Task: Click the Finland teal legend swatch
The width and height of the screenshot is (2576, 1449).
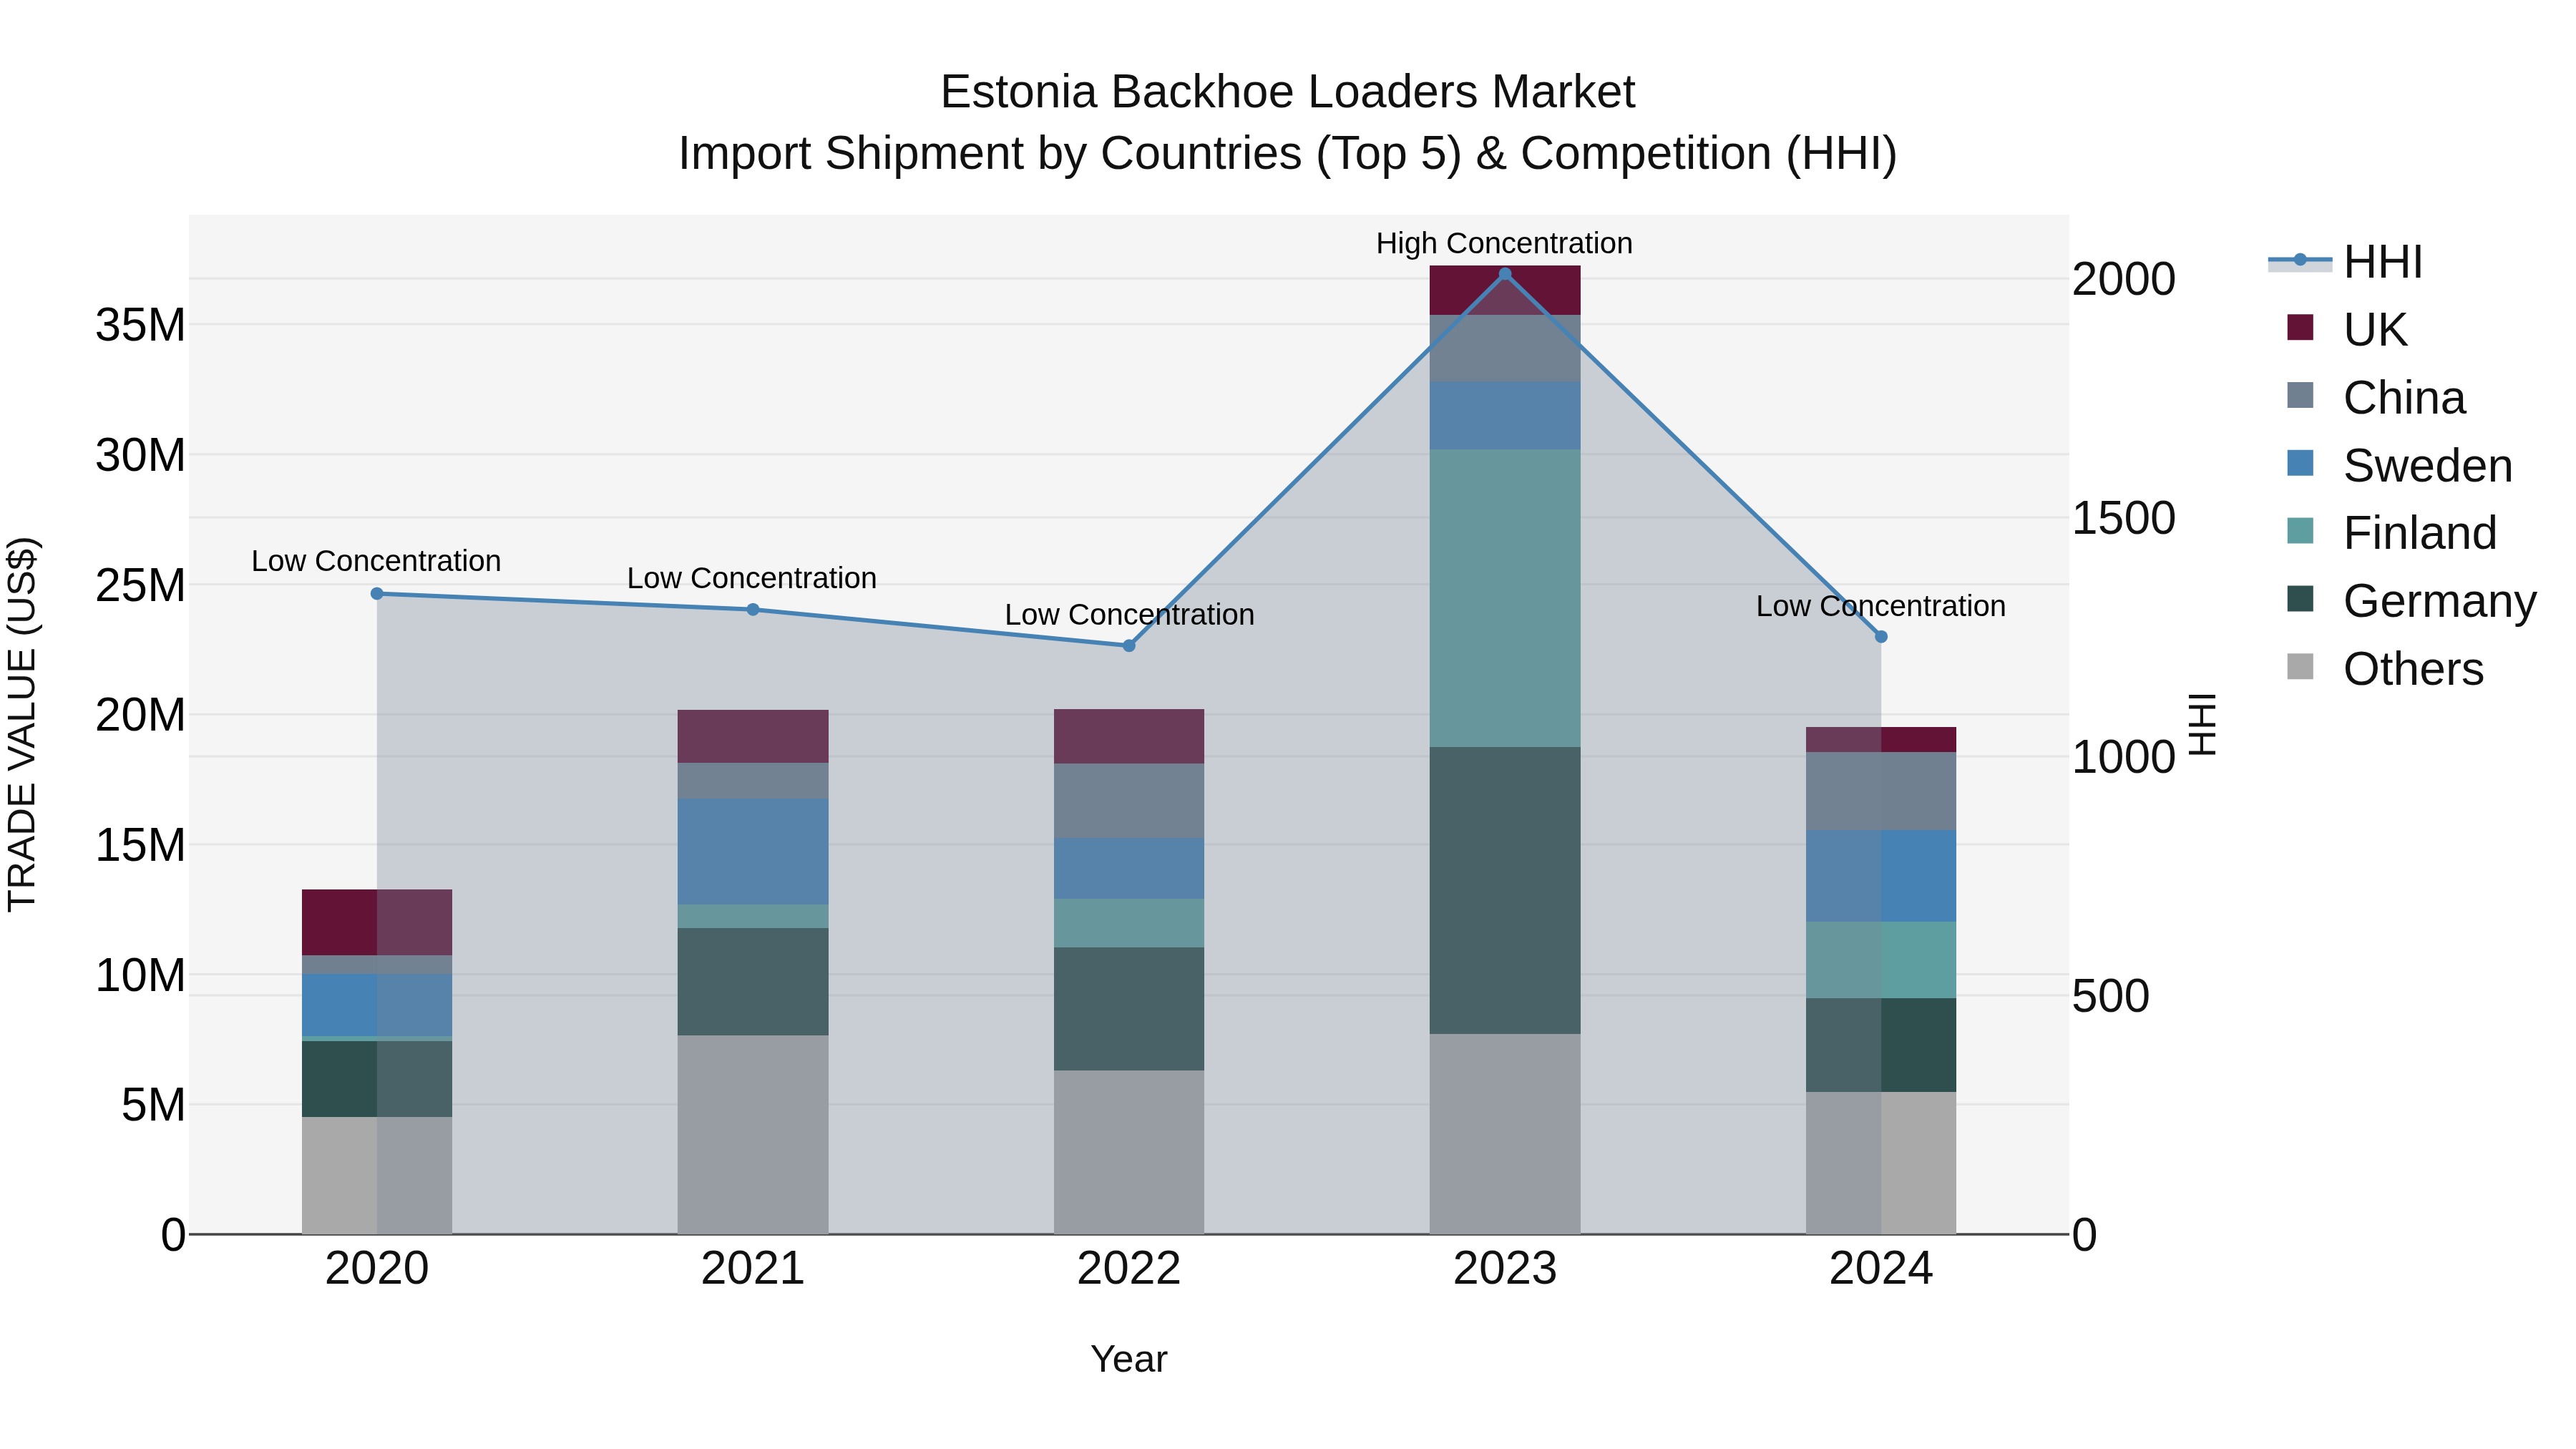Action: [2300, 530]
